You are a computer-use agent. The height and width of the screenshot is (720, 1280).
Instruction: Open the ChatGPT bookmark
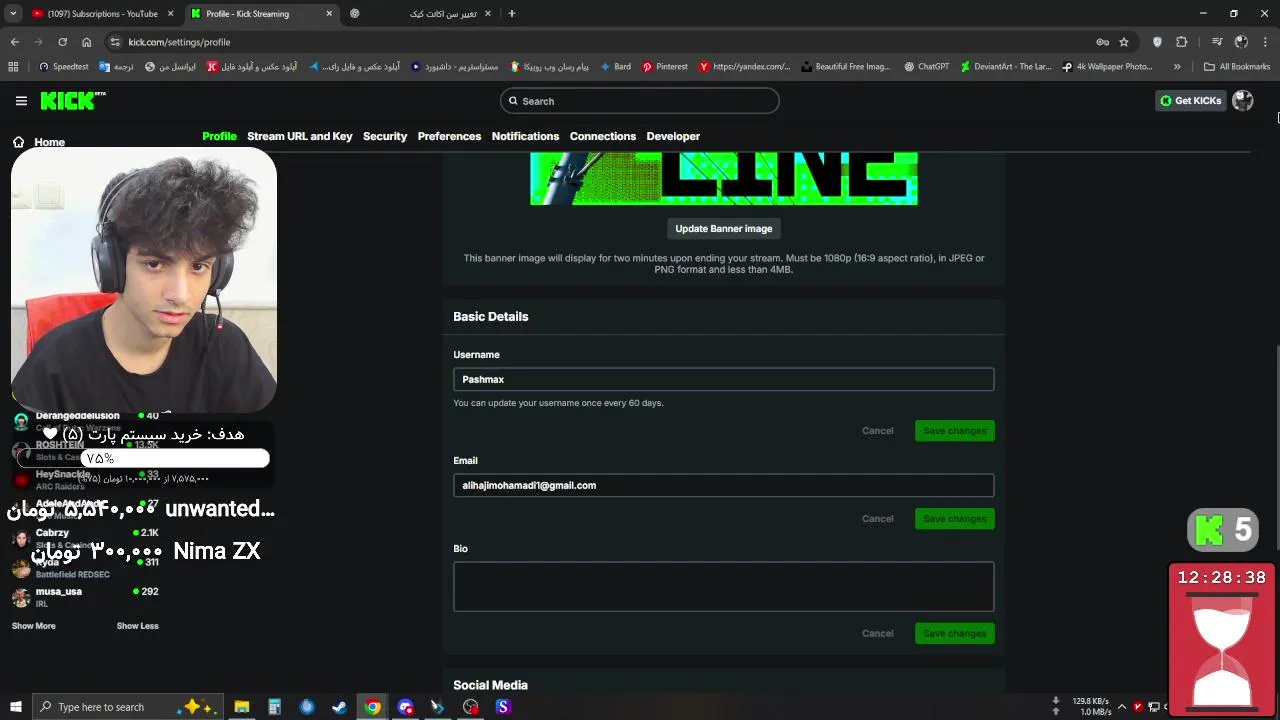(926, 67)
